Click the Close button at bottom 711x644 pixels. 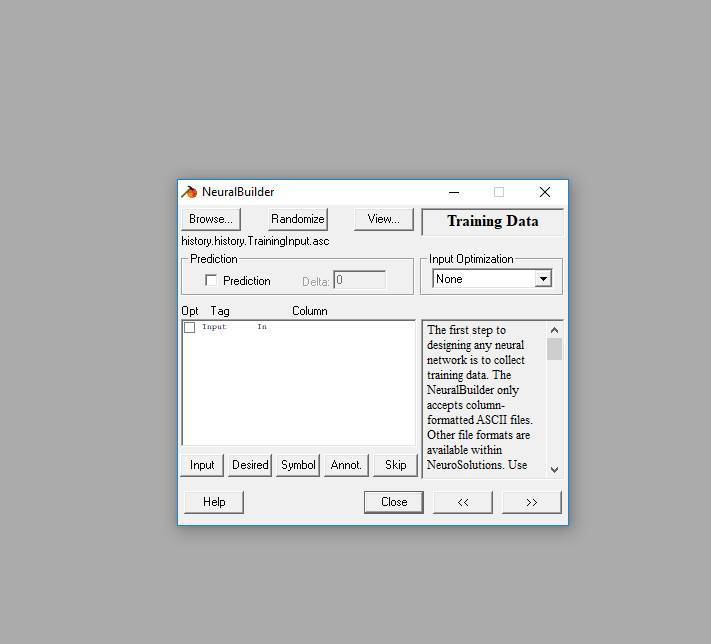coord(394,502)
